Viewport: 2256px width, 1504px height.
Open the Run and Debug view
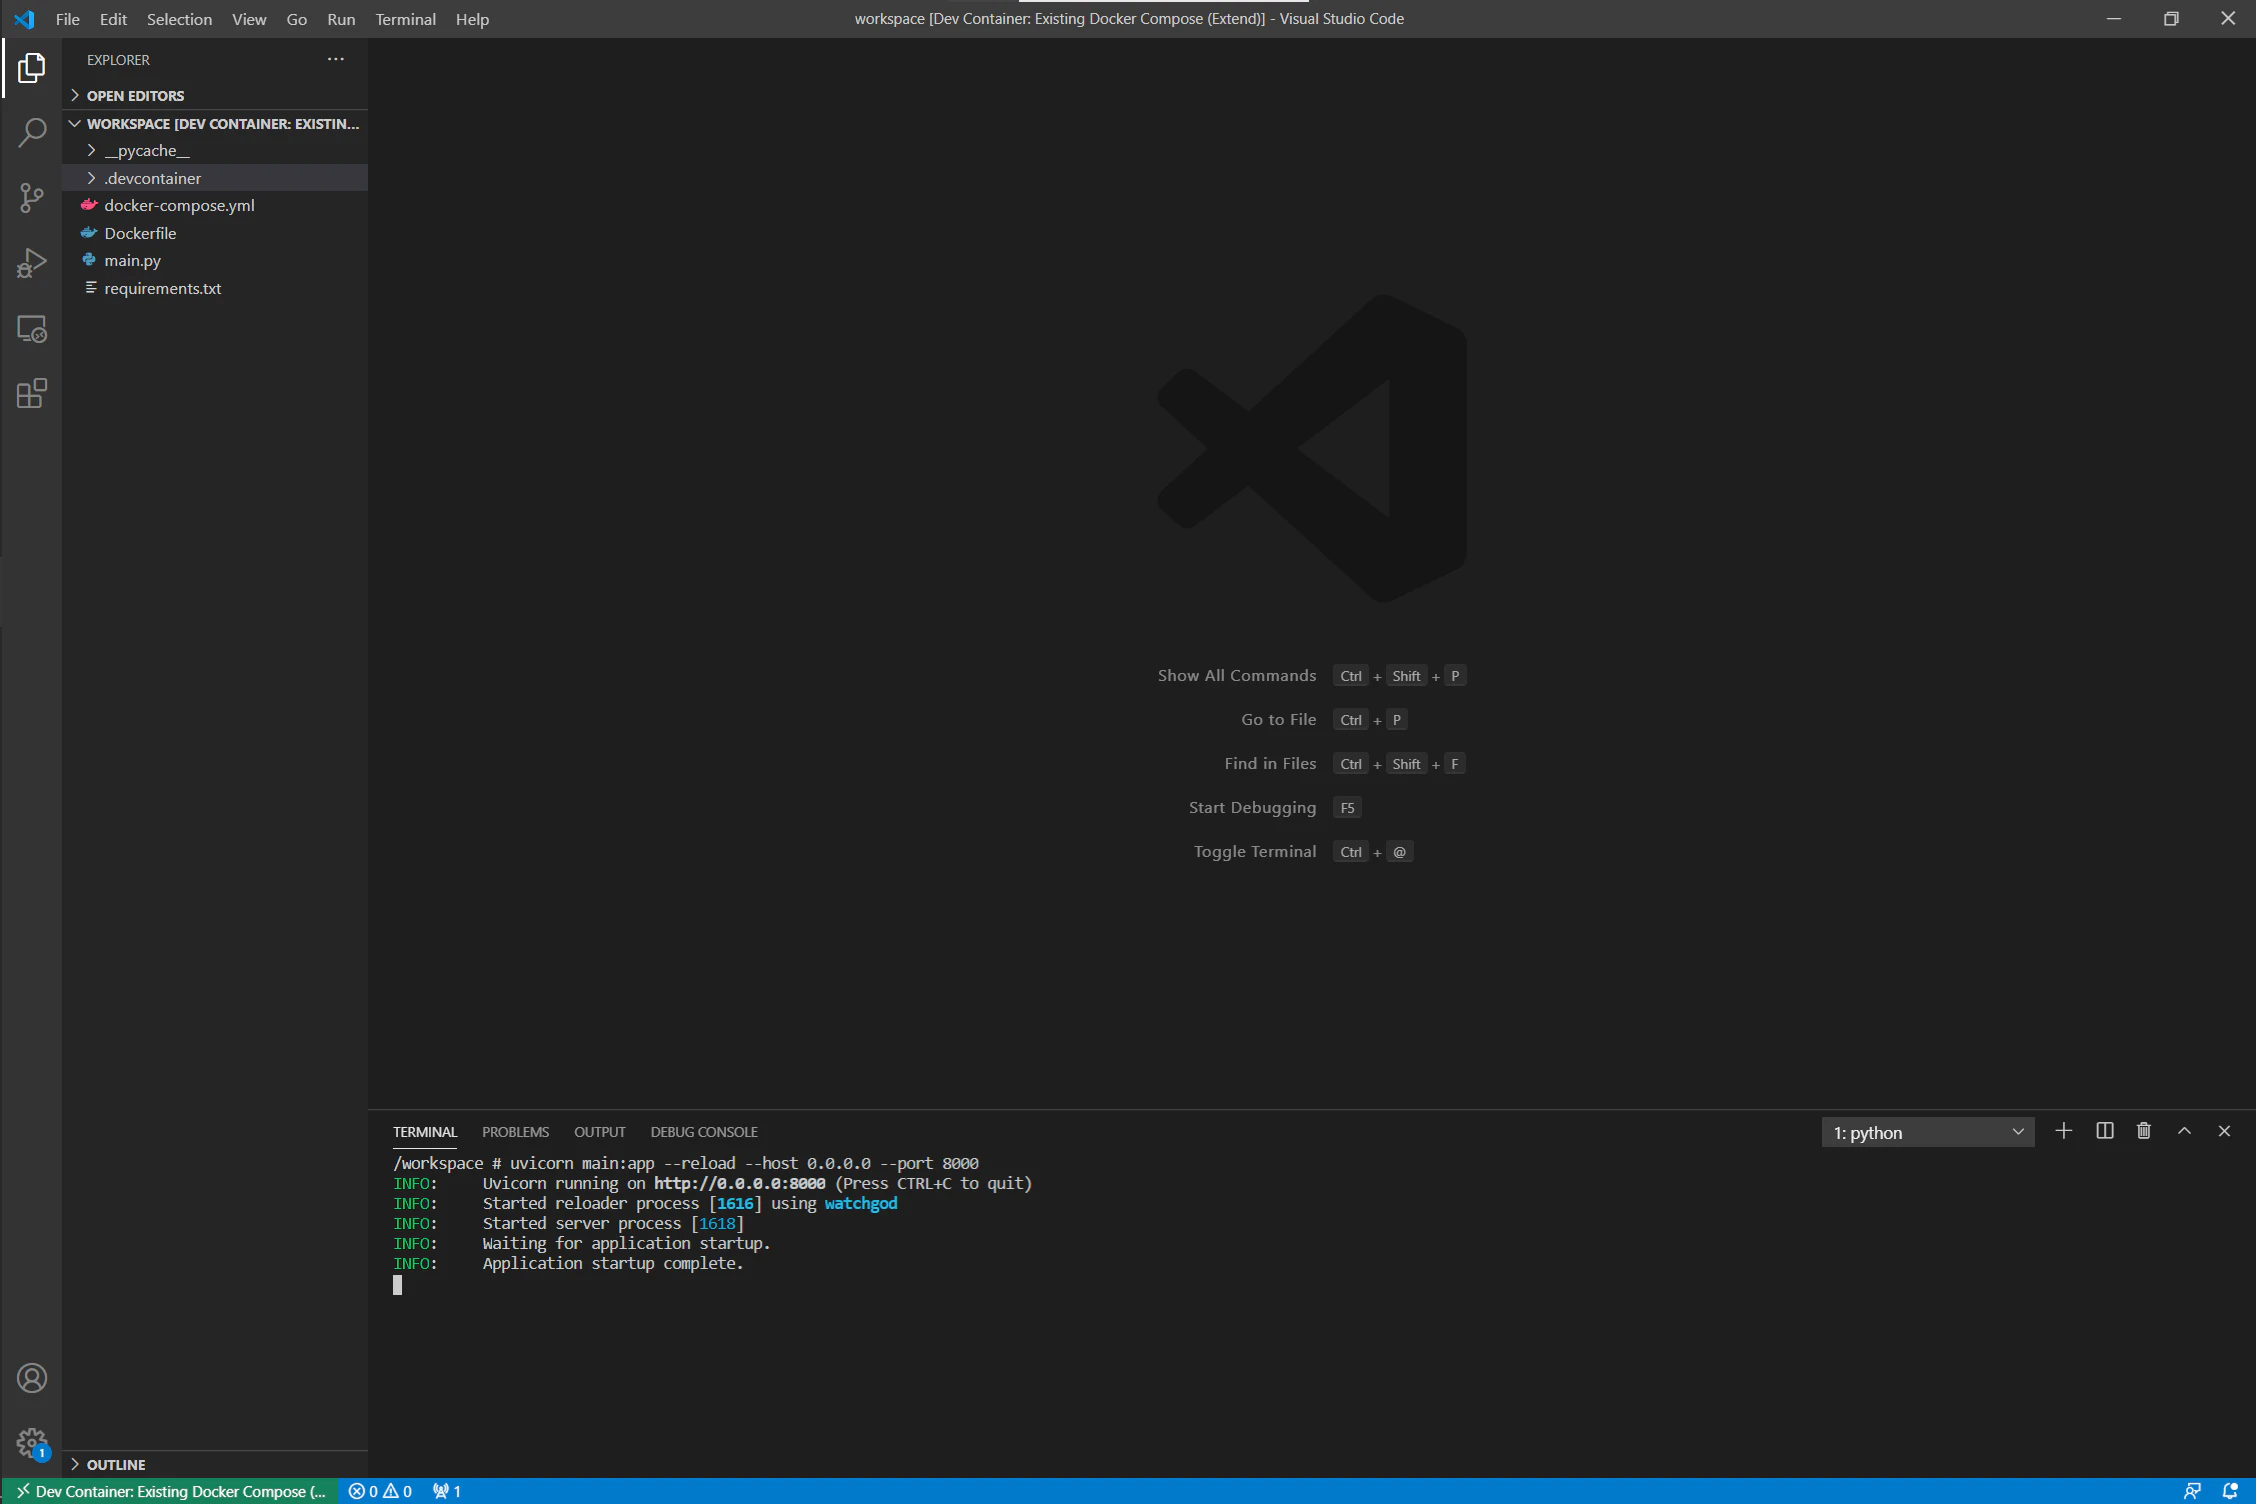[x=32, y=263]
